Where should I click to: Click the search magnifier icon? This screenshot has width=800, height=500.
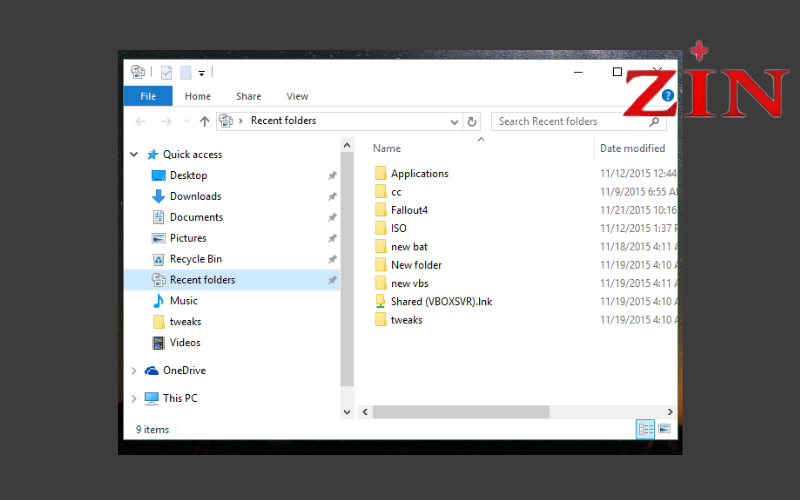655,121
